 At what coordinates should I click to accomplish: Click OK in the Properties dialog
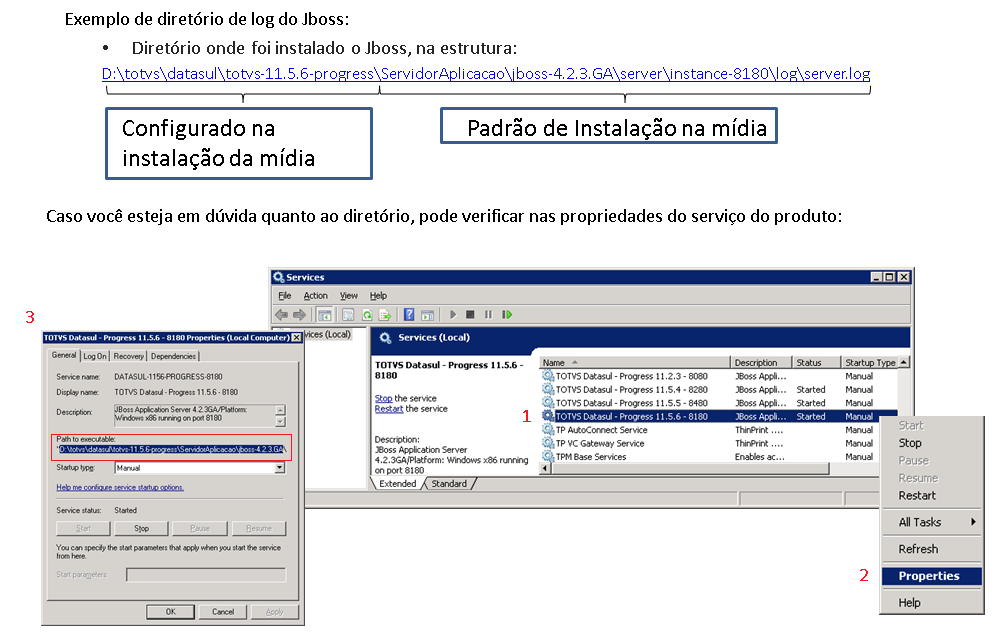[170, 612]
